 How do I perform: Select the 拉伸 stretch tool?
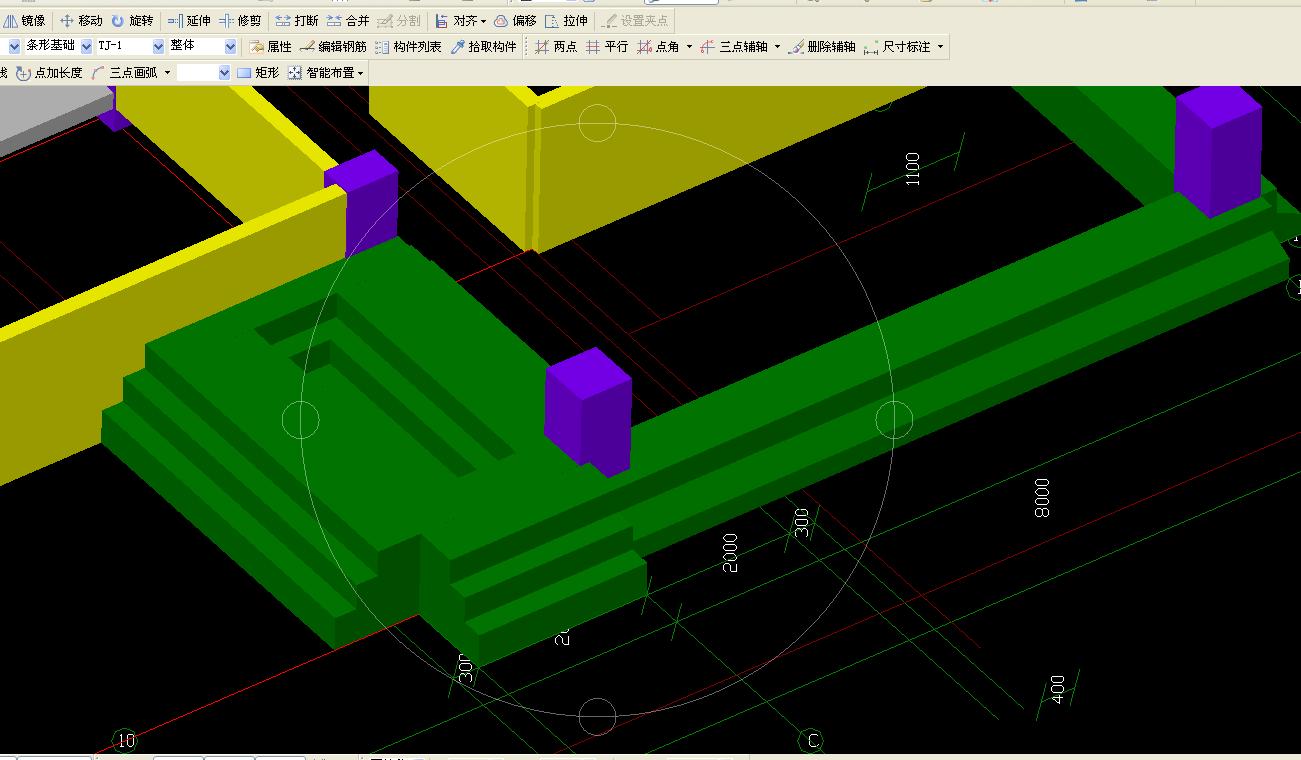click(x=566, y=20)
